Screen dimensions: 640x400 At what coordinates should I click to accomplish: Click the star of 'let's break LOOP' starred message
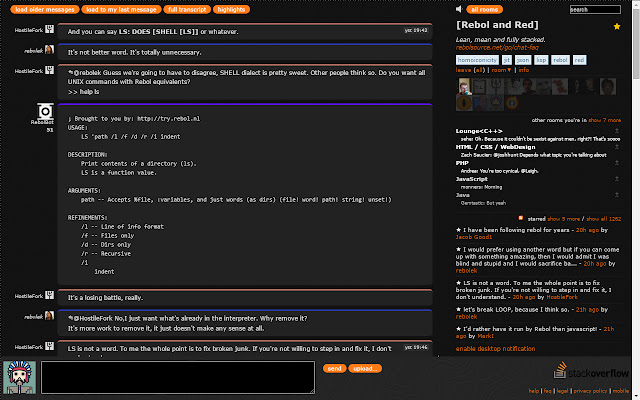(x=458, y=309)
